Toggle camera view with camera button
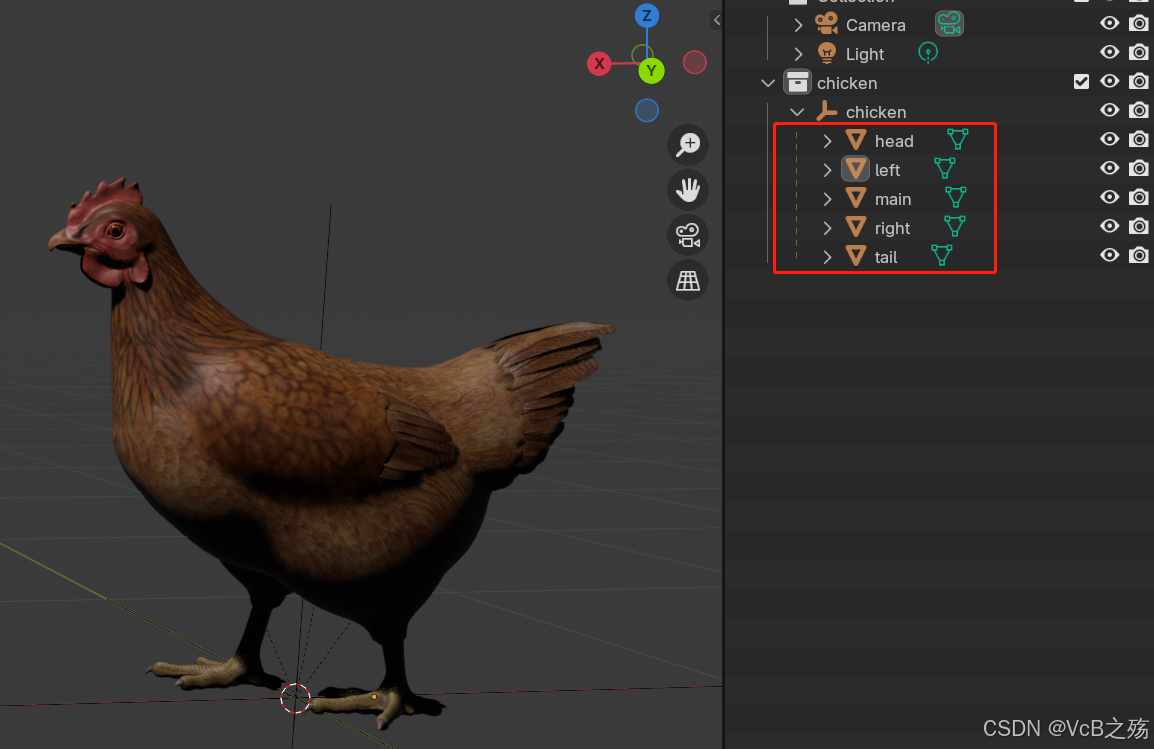The image size is (1154, 749). (688, 235)
